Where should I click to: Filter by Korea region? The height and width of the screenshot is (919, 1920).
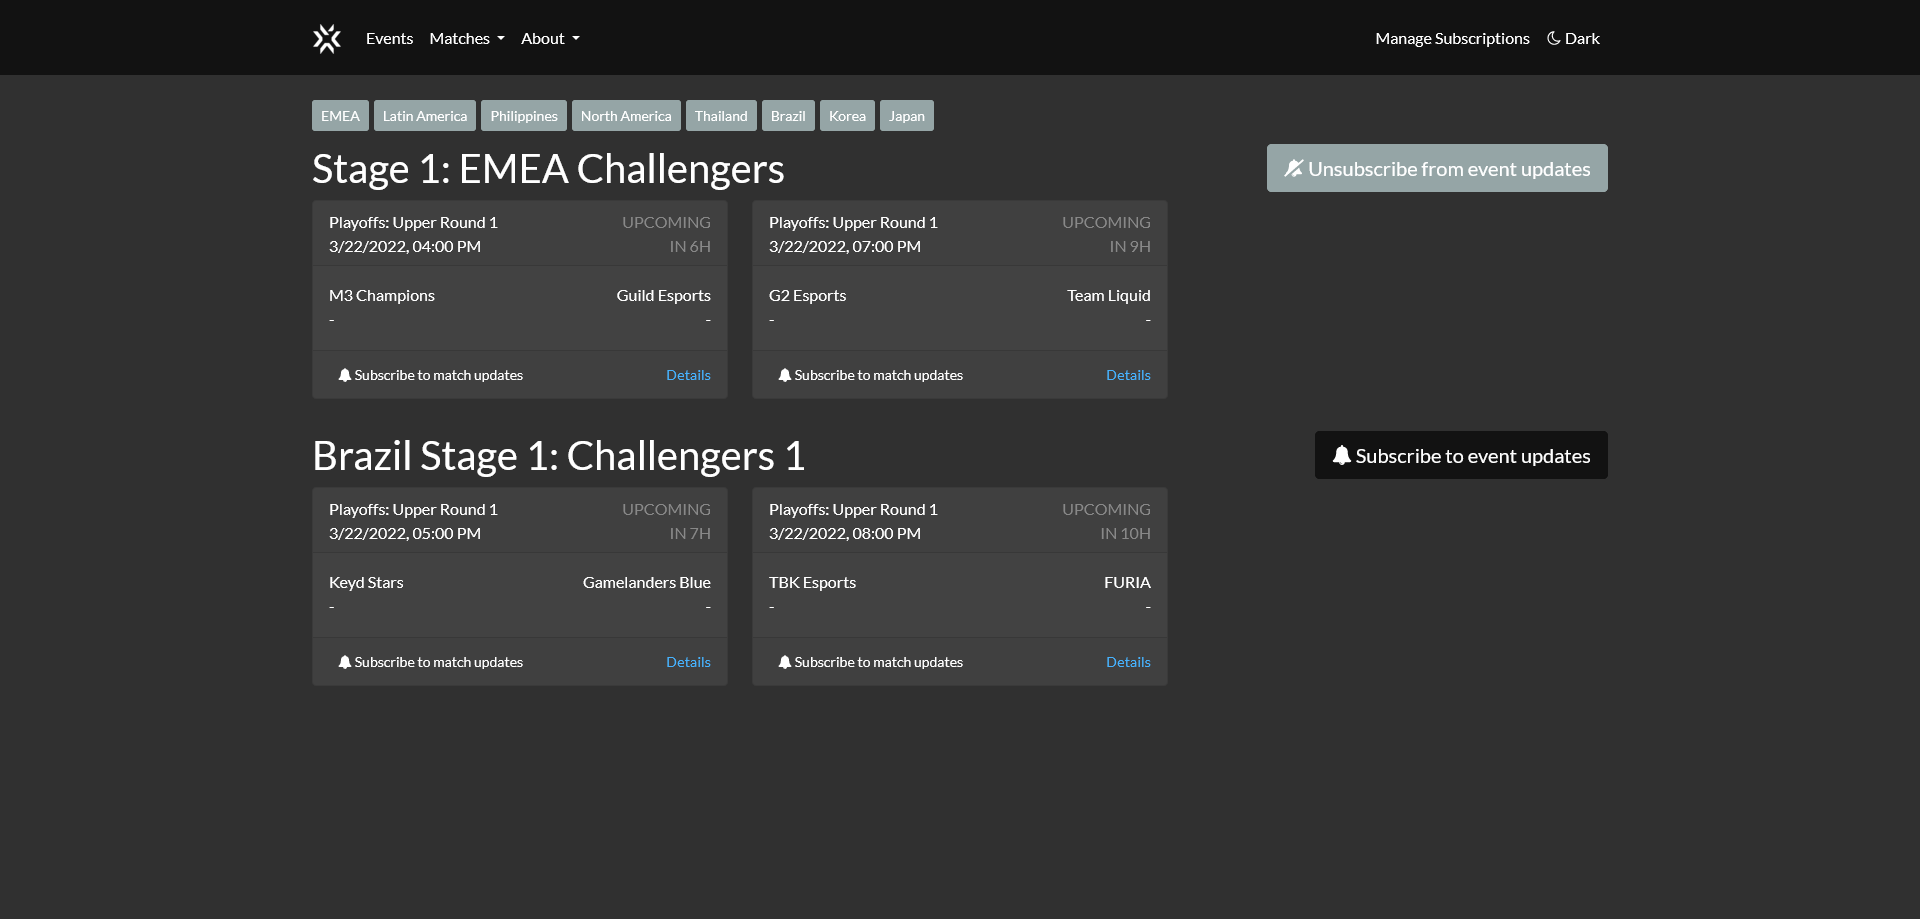847,116
